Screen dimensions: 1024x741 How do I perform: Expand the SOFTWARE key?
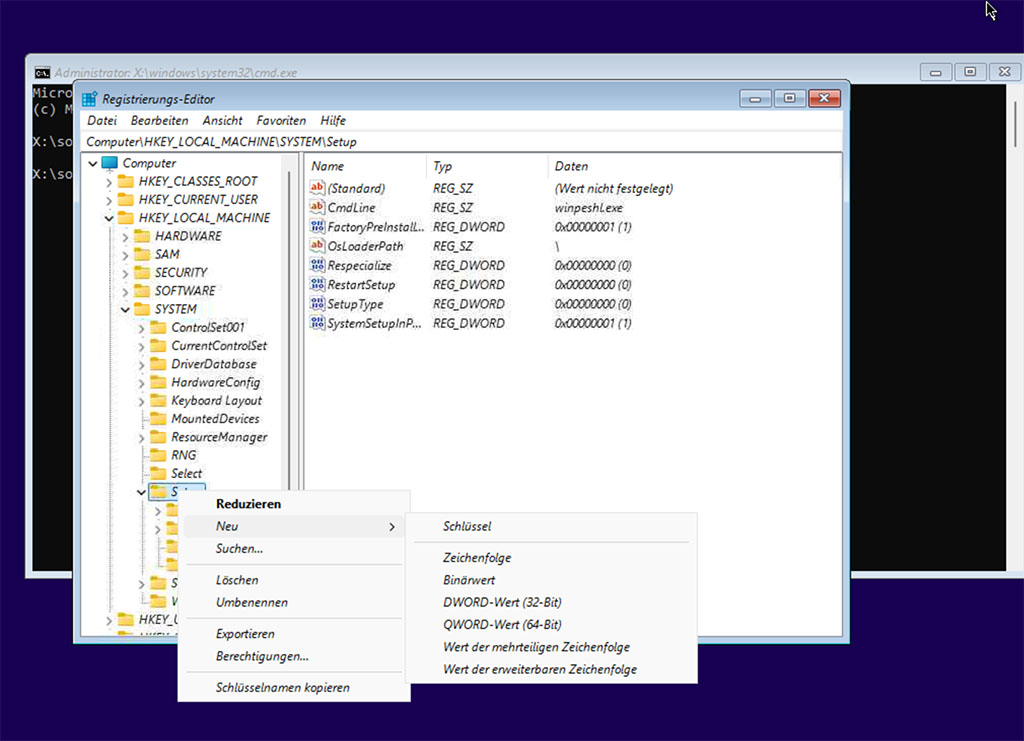click(125, 292)
